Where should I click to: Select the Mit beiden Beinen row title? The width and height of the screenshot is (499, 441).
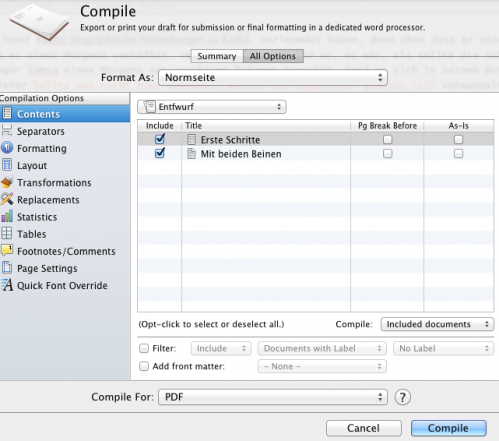(x=241, y=154)
